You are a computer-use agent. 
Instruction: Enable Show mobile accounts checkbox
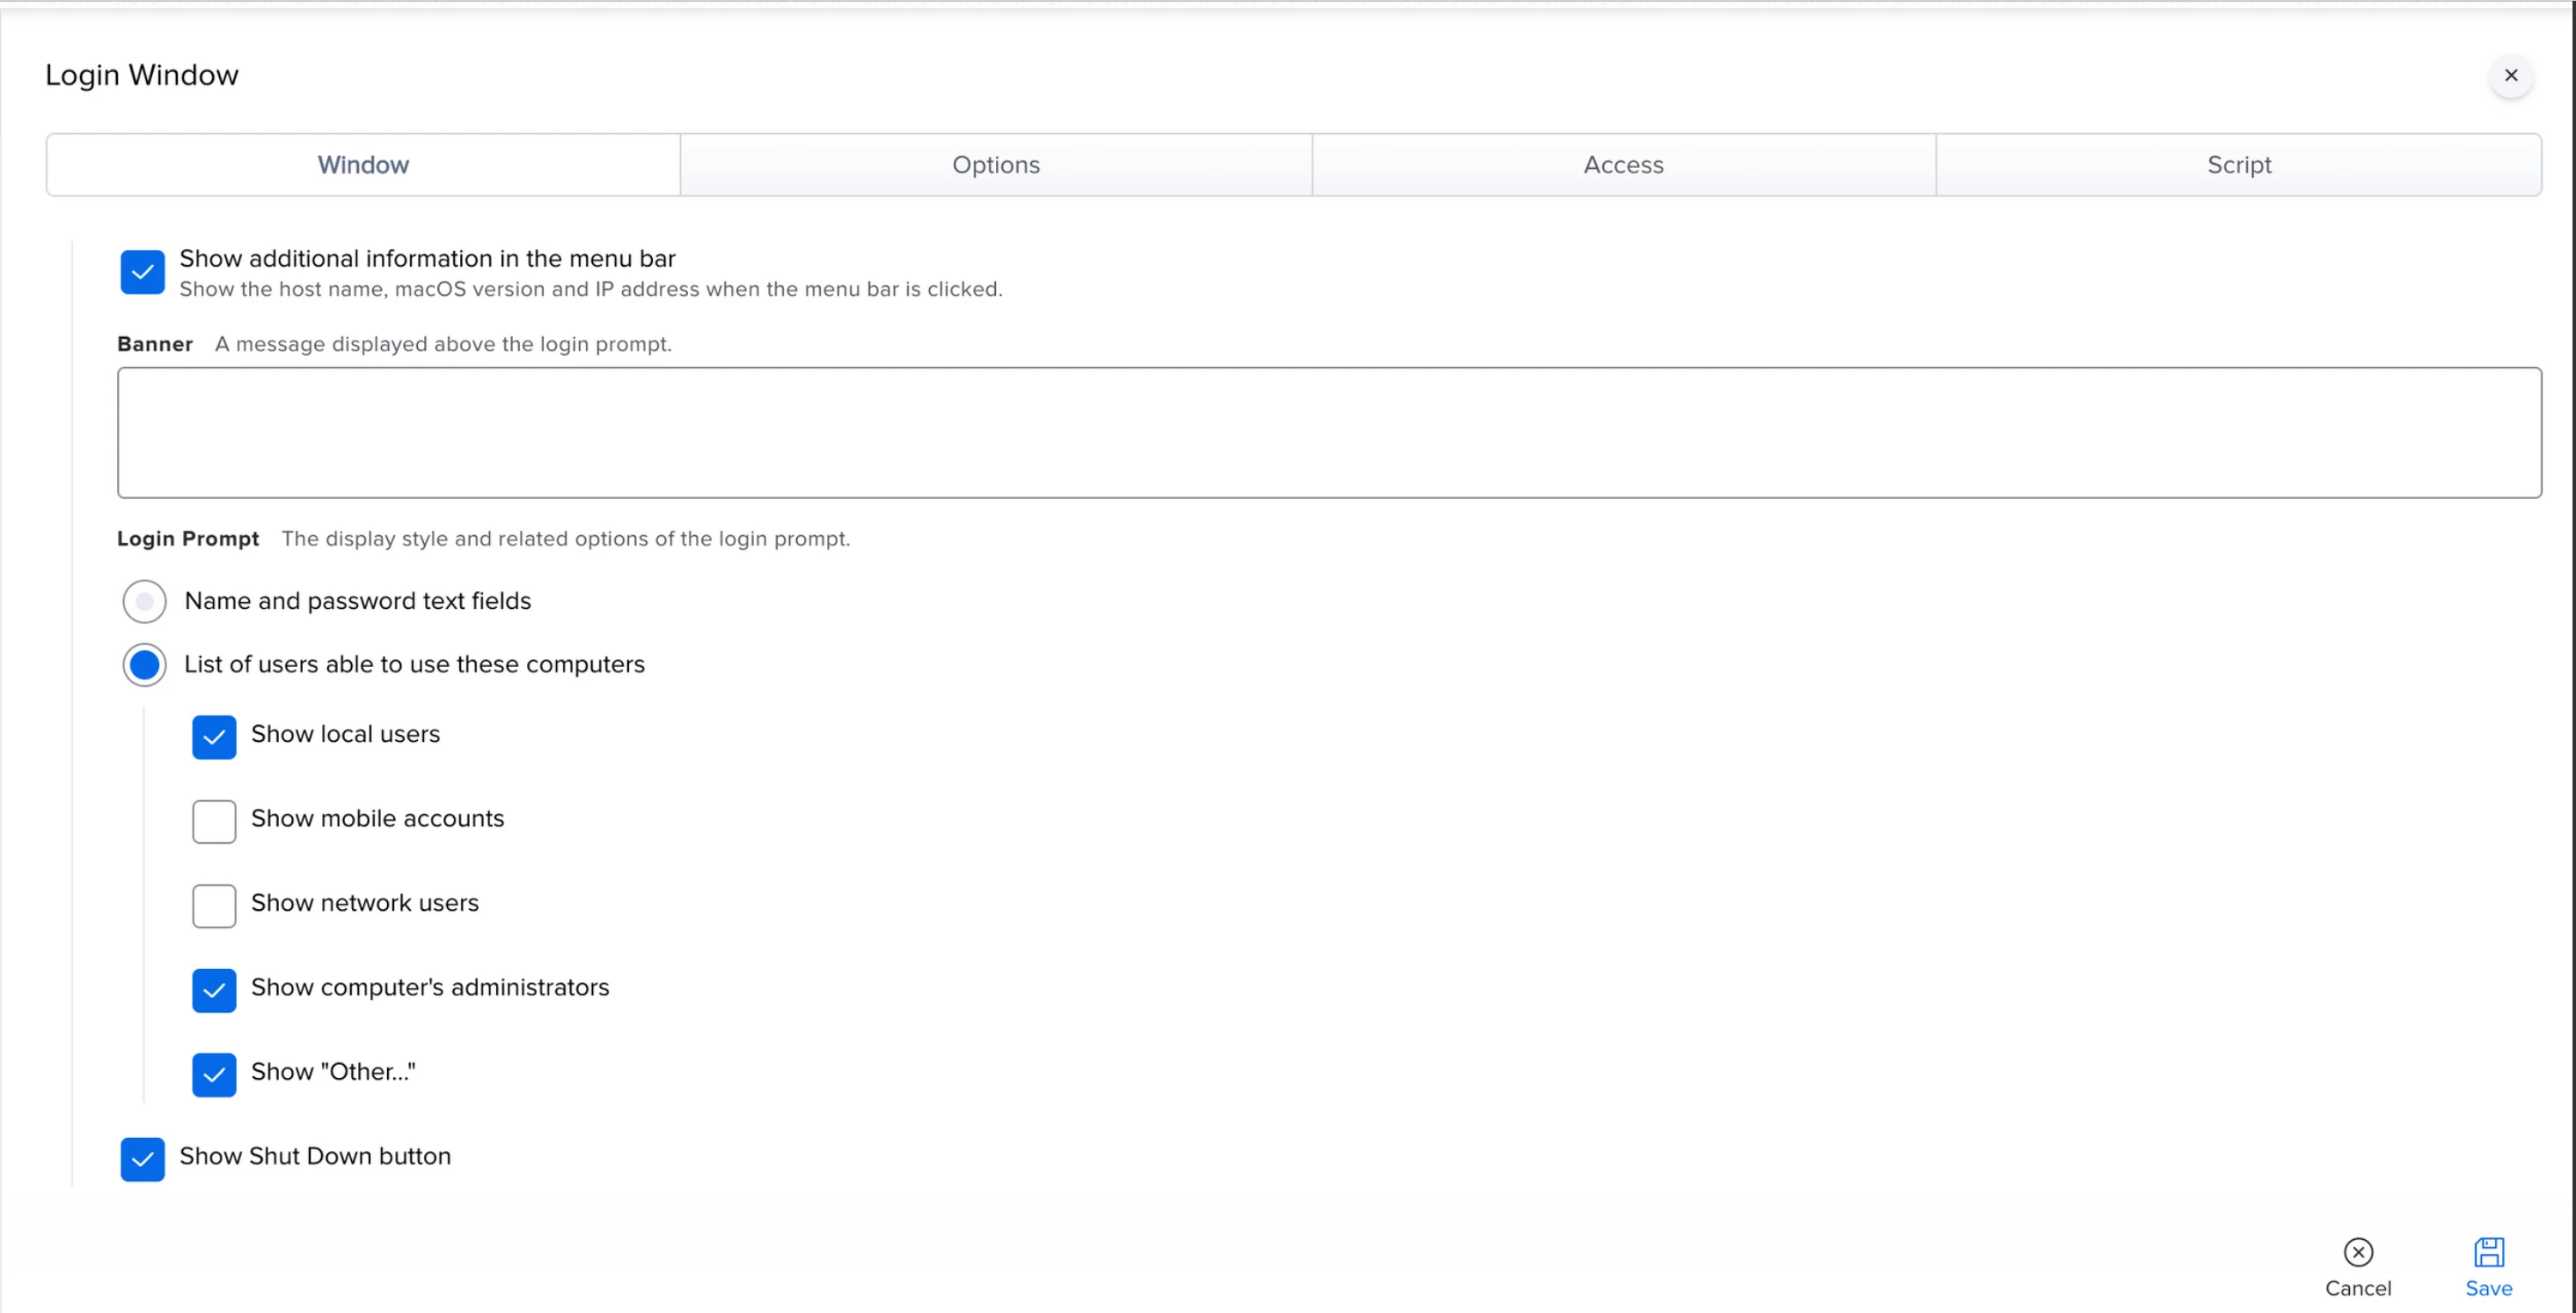(214, 821)
